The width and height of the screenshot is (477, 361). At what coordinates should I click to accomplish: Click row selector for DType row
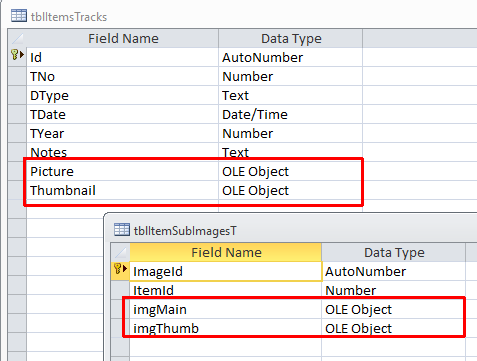pyautogui.click(x=17, y=95)
